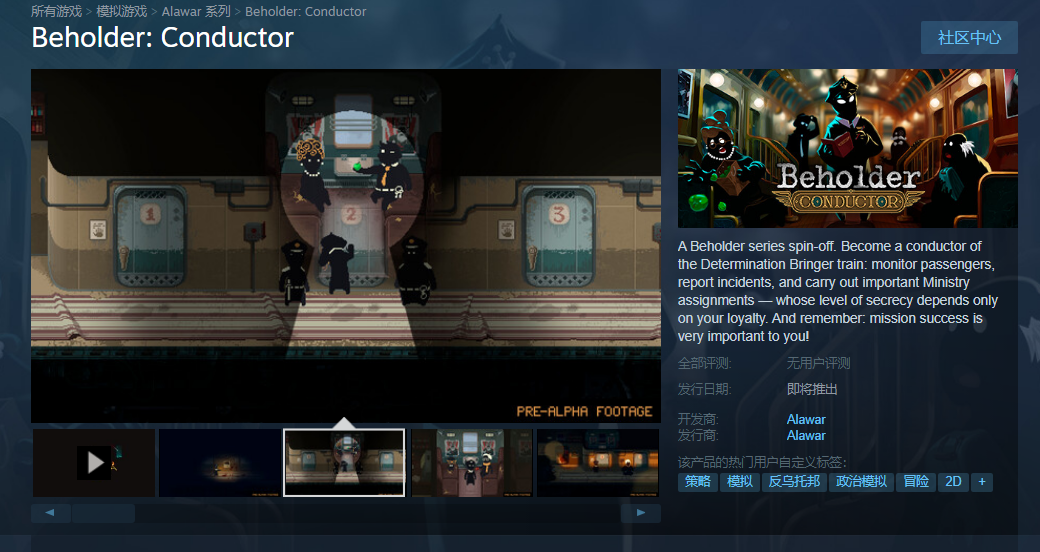Image resolution: width=1040 pixels, height=552 pixels.
Task: Select the 政治模拟 tag
Action: (862, 482)
